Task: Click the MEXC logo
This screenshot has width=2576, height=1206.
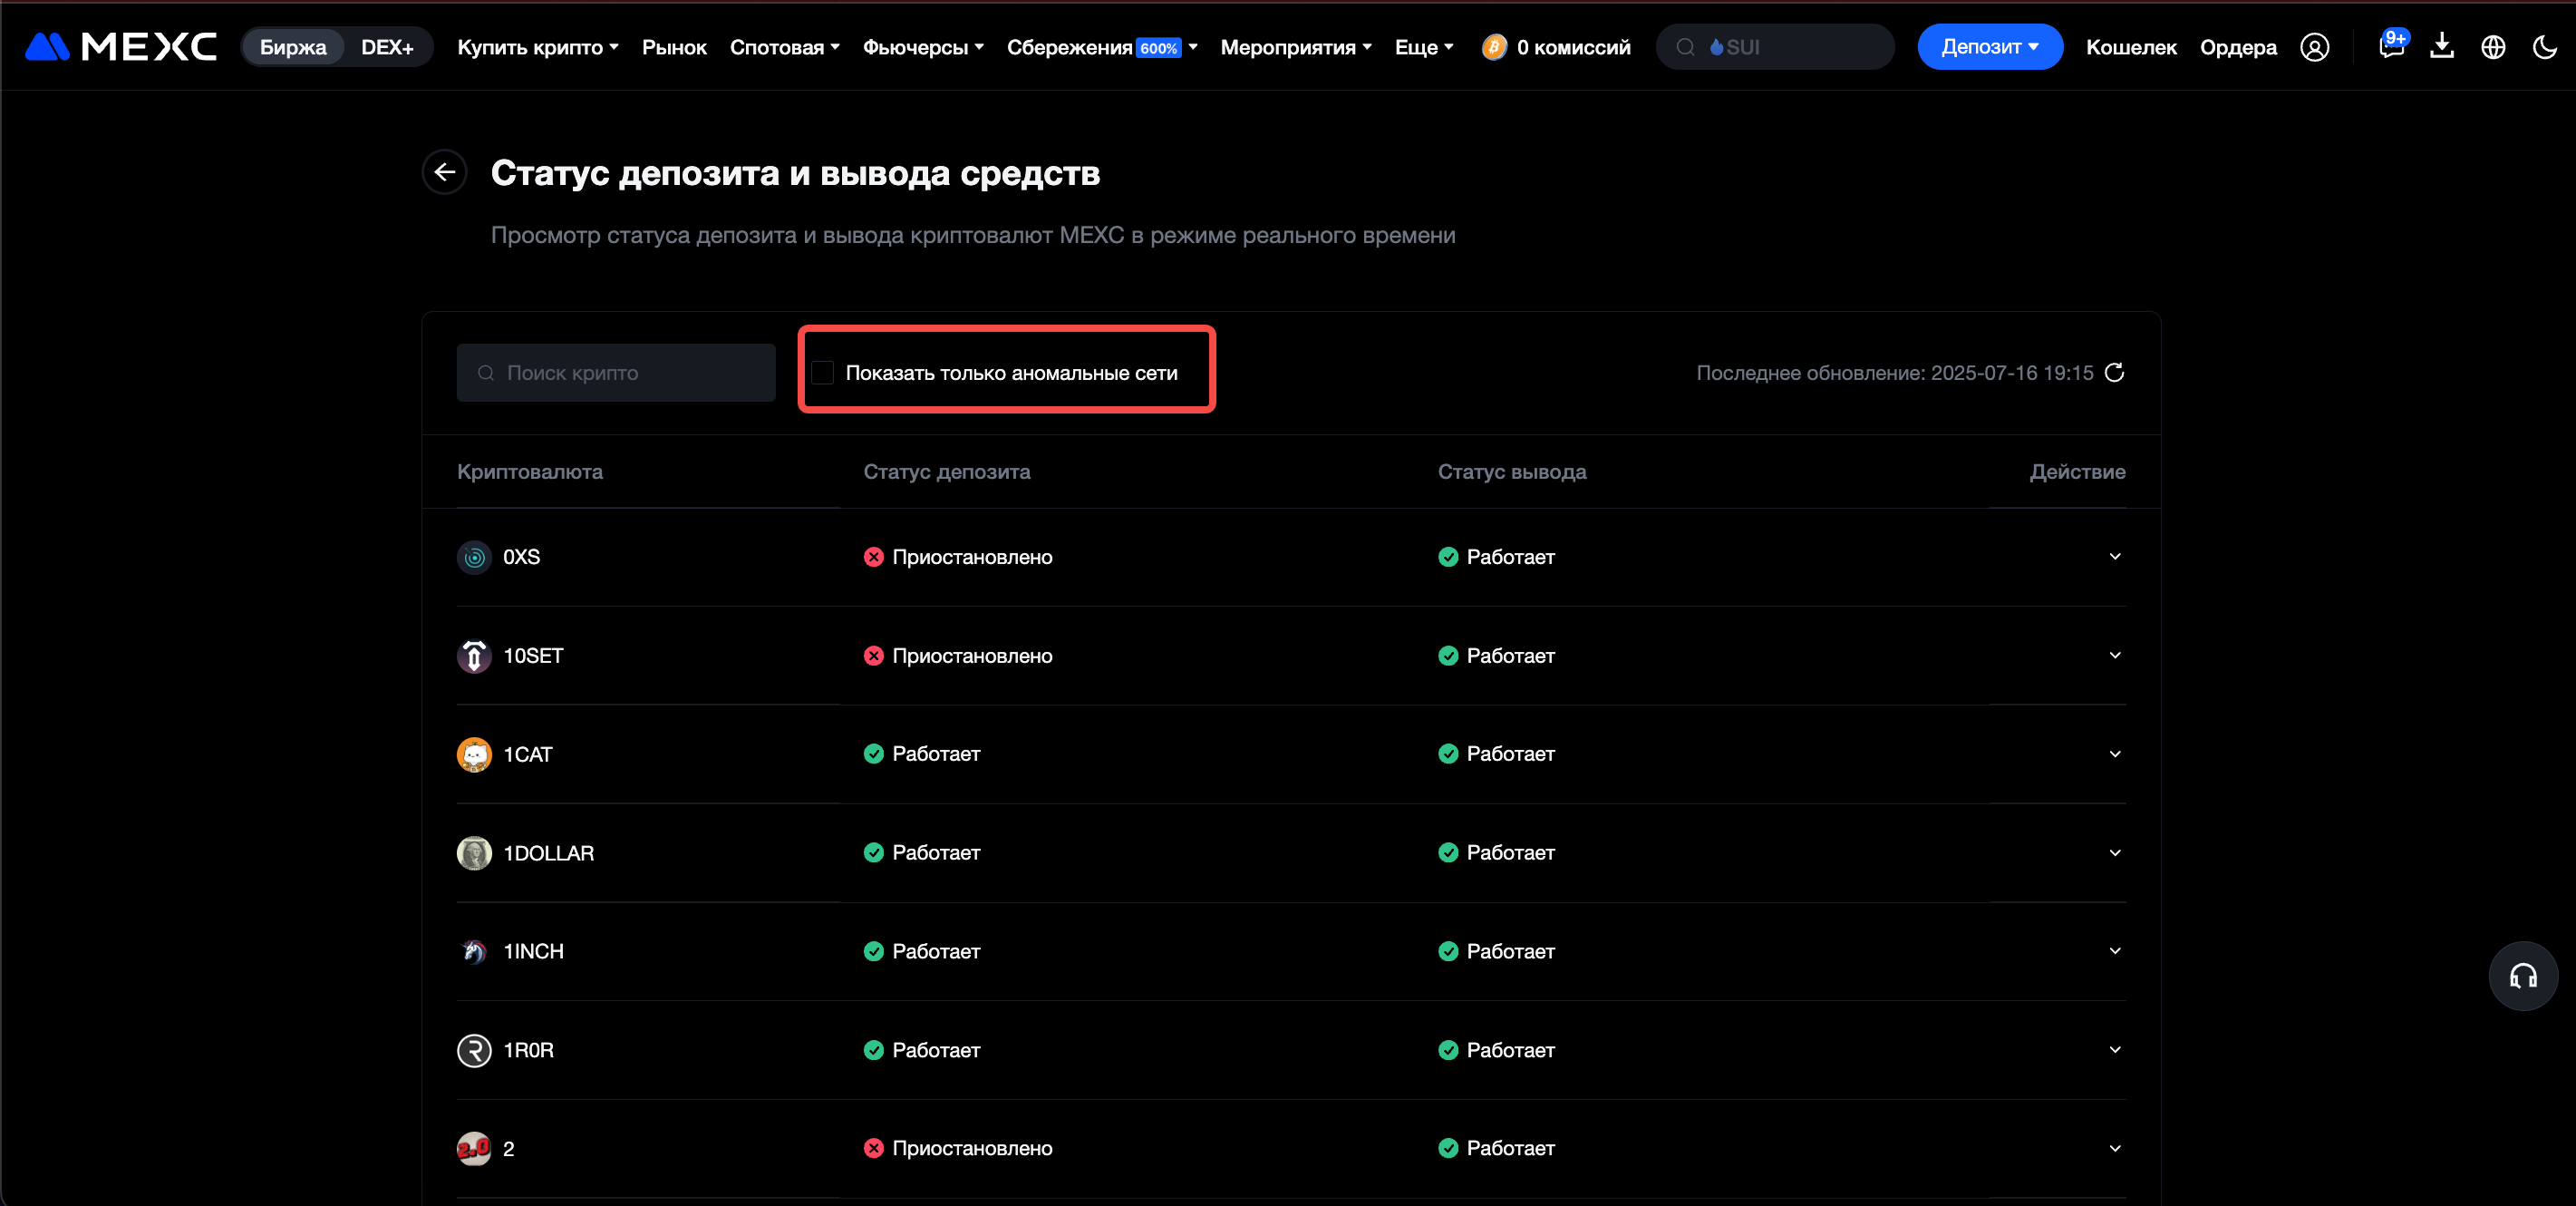Action: tap(120, 47)
